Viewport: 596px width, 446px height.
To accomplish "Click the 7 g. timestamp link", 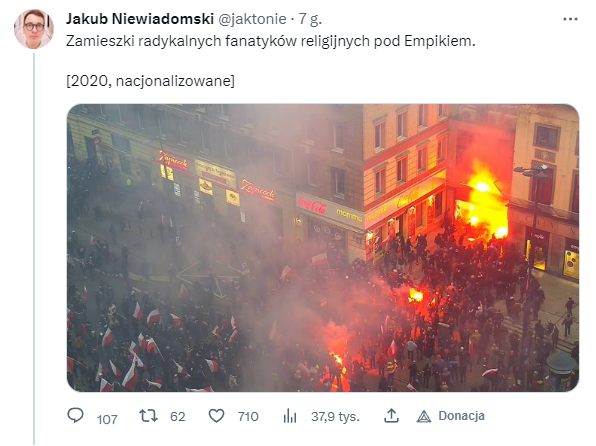I will coord(310,19).
